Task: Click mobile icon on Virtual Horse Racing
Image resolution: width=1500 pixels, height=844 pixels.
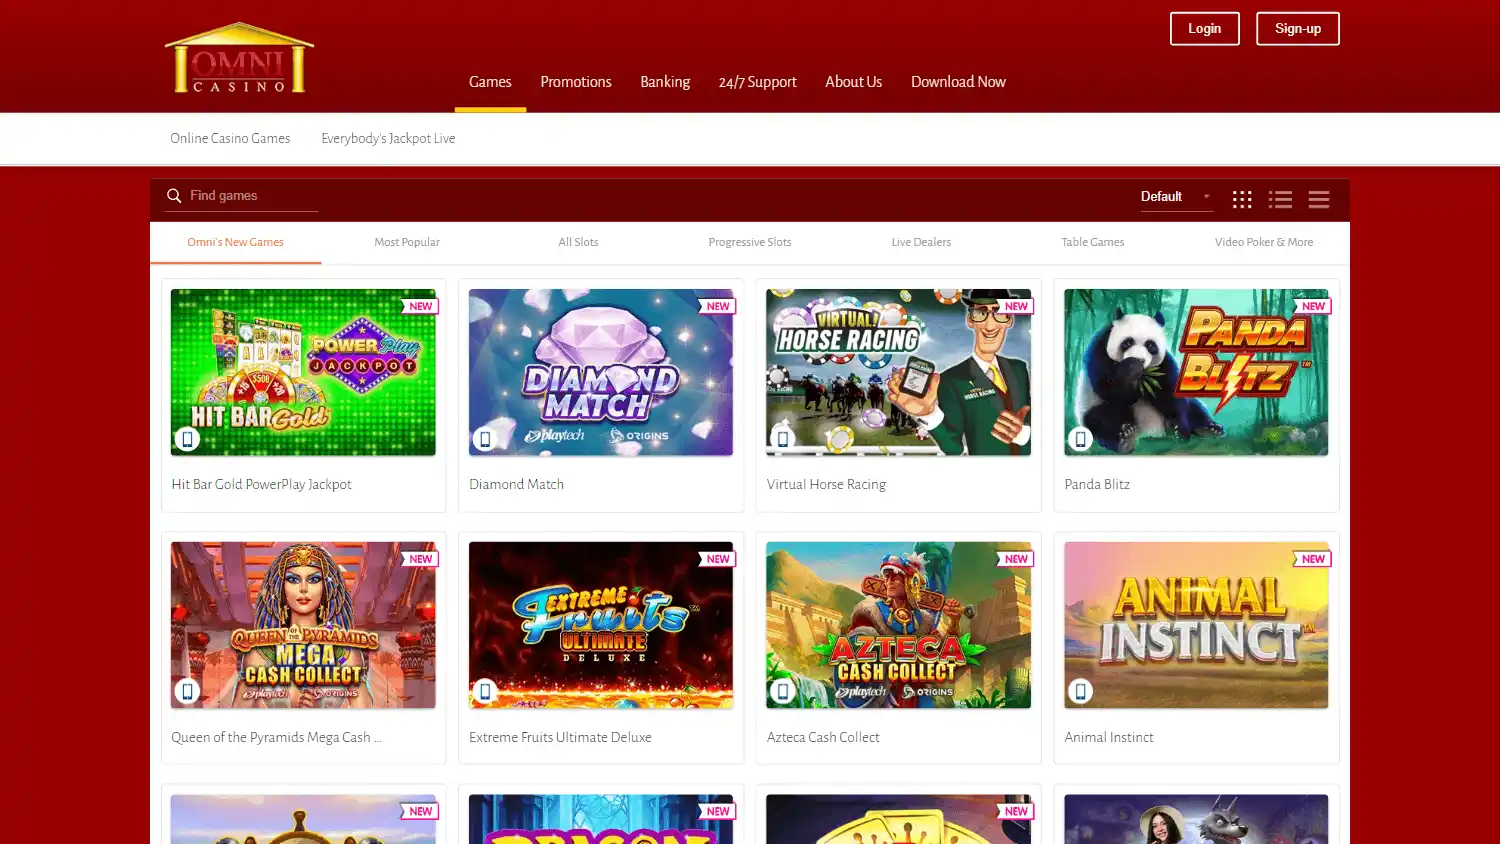Action: point(783,439)
